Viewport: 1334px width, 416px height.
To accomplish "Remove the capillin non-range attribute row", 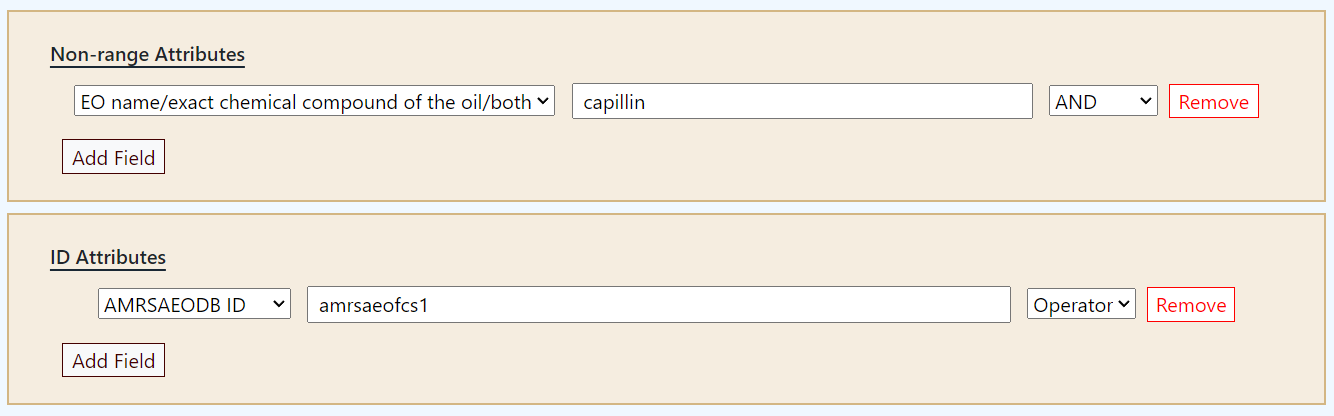I will pyautogui.click(x=1213, y=101).
